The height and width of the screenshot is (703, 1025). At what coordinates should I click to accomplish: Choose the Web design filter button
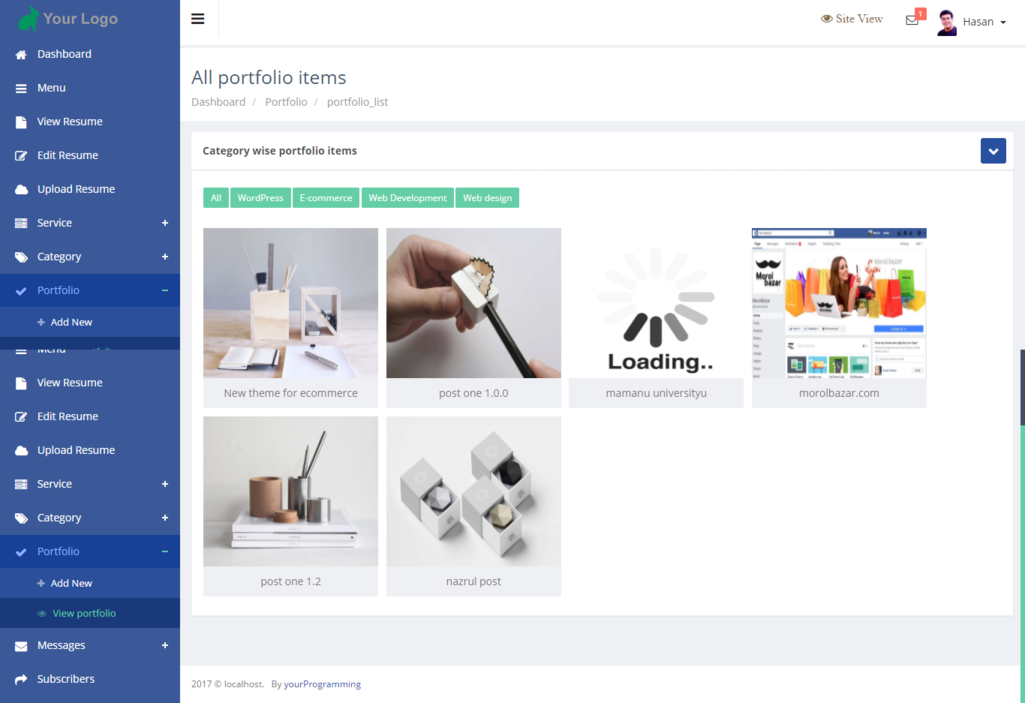pos(487,198)
